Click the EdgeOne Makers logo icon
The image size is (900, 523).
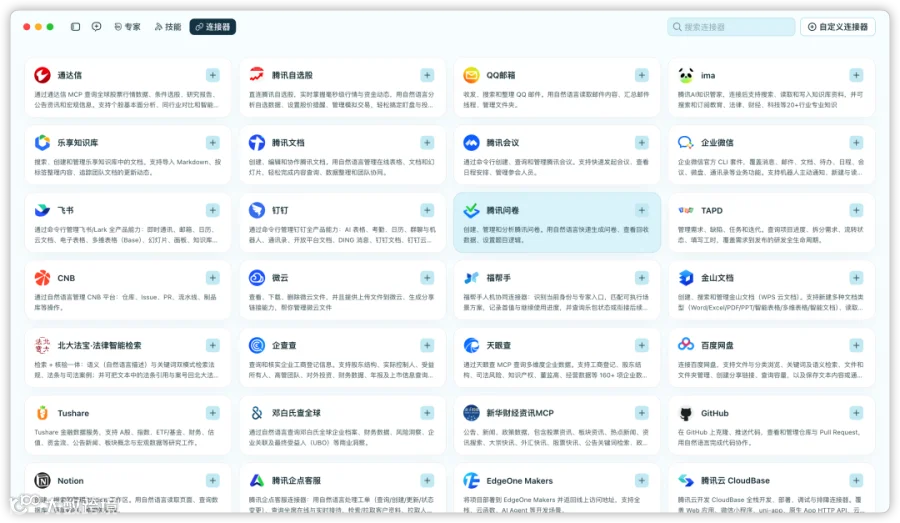(x=471, y=481)
